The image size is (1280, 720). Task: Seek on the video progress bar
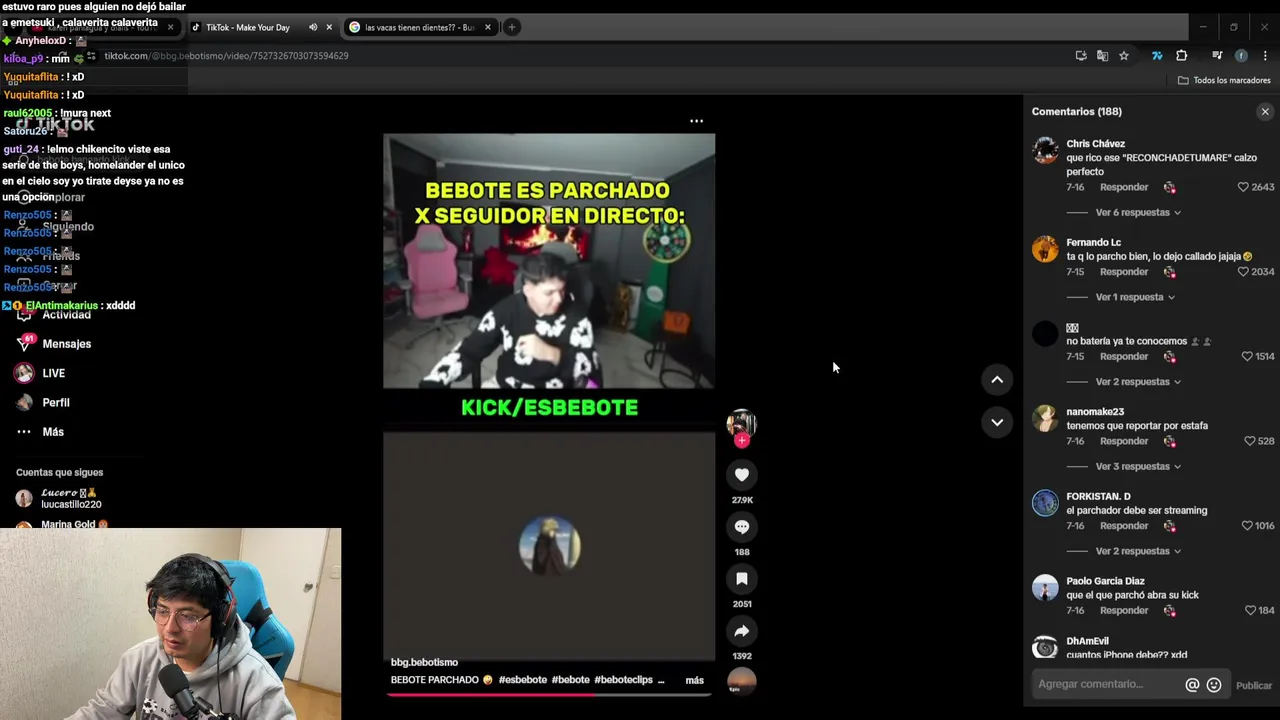point(549,694)
